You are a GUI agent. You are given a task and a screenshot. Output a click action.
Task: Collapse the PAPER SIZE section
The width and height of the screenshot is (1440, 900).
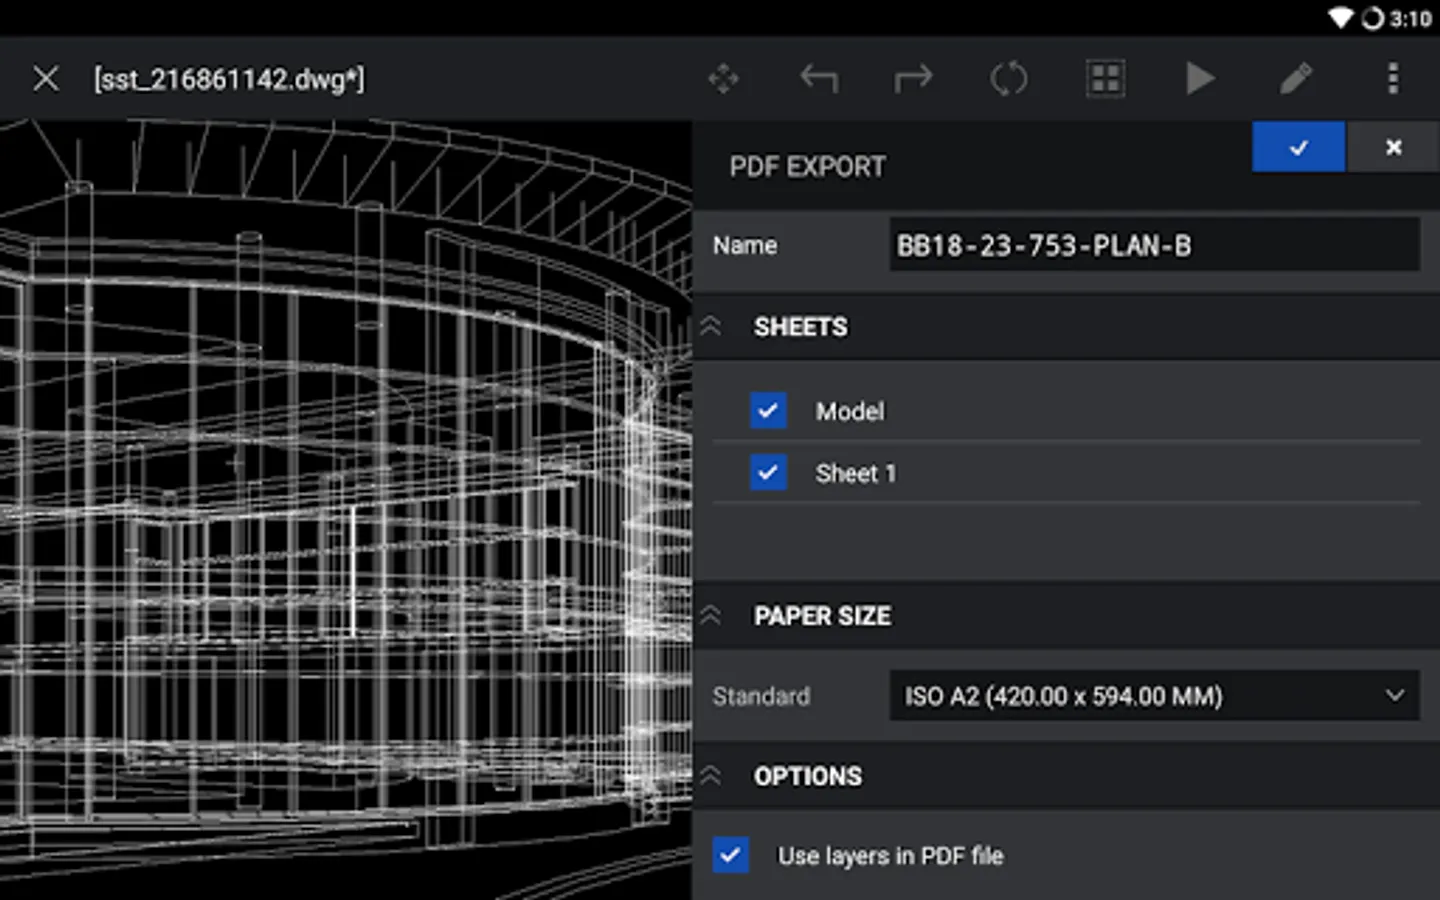tap(711, 616)
